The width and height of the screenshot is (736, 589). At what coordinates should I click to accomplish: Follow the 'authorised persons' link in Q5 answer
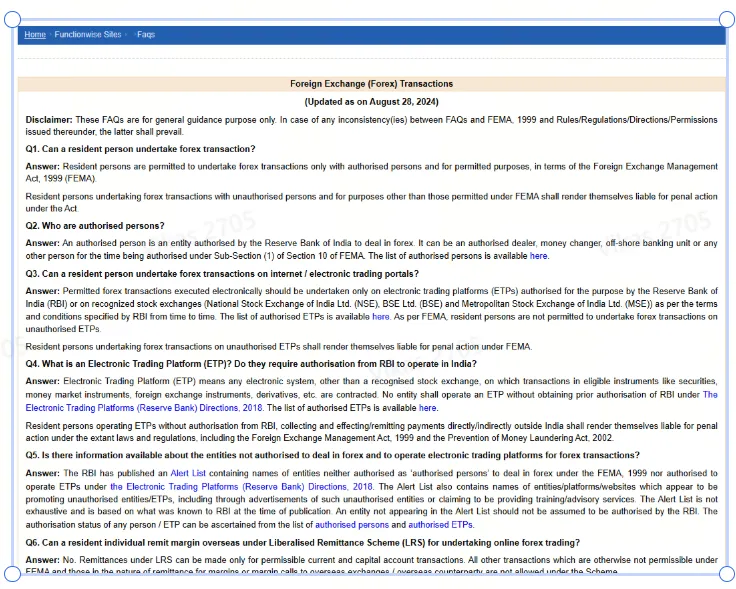click(x=352, y=525)
